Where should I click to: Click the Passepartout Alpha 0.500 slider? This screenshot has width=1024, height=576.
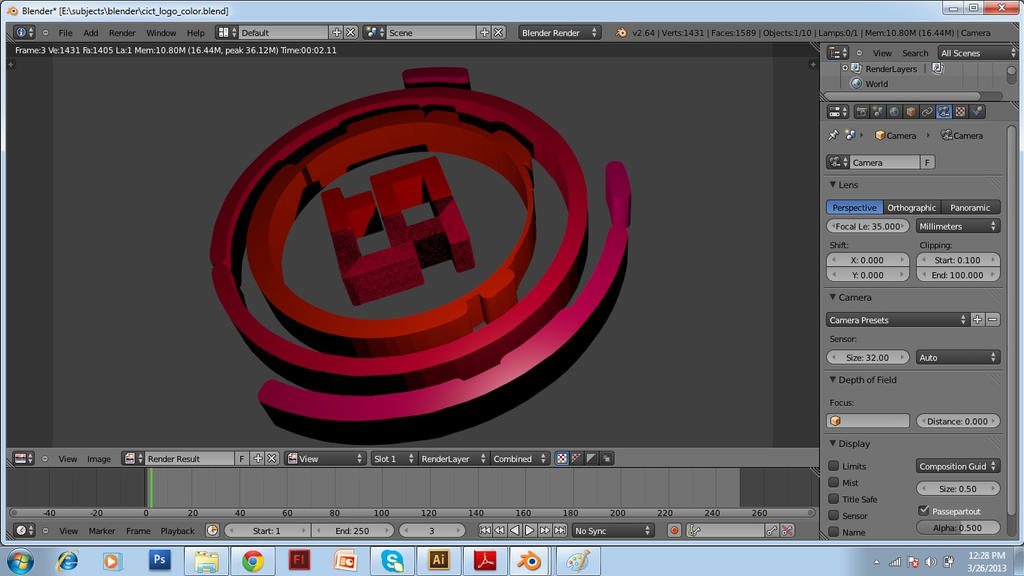957,528
